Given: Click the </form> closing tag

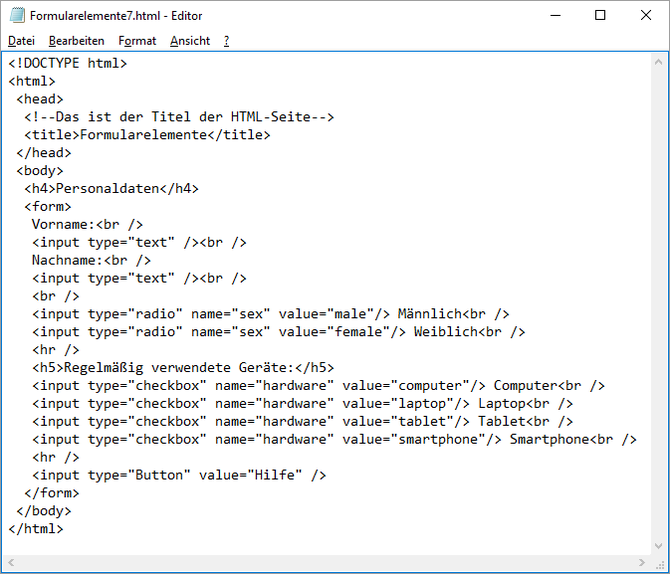Looking at the screenshot, I should click(51, 493).
